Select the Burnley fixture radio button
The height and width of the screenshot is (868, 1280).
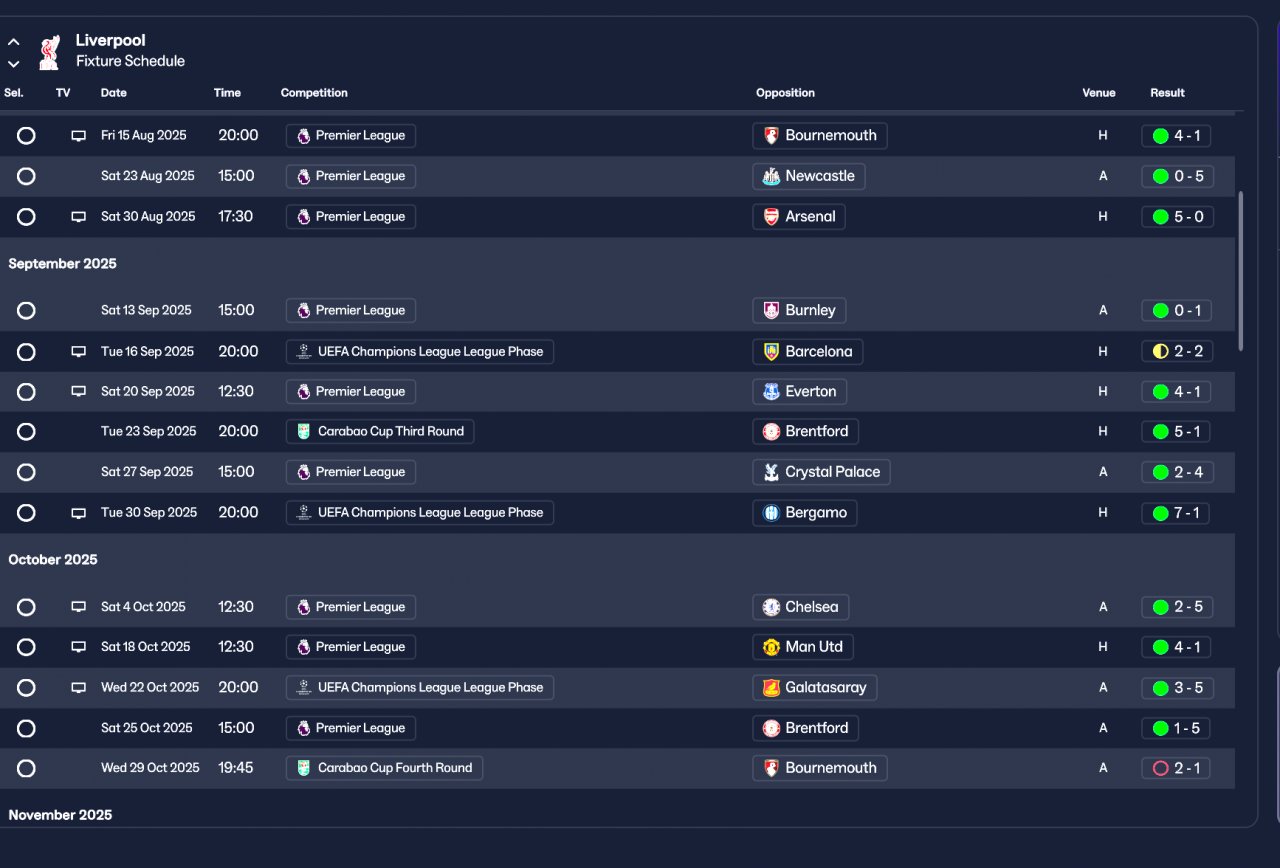[x=26, y=311]
